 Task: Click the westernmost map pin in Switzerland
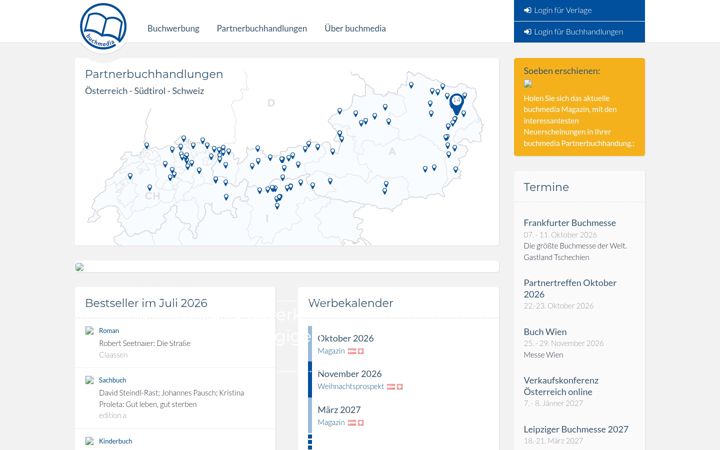click(130, 176)
